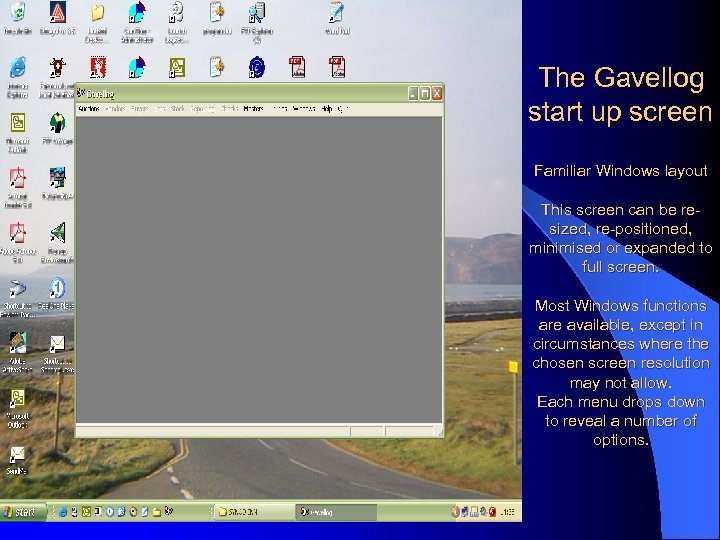The width and height of the screenshot is (720, 540).
Task: Open the Adobe Photoshop desktop shortcut
Action: pyautogui.click(x=17, y=343)
